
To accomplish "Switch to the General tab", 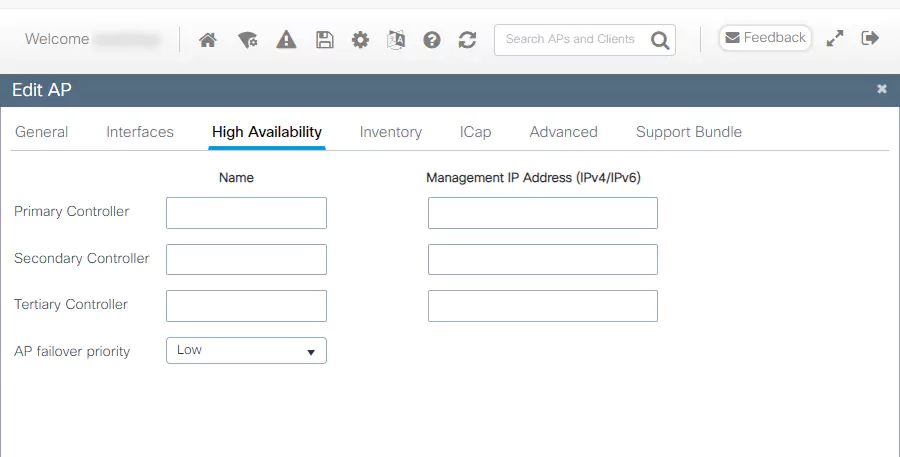I will coord(42,132).
